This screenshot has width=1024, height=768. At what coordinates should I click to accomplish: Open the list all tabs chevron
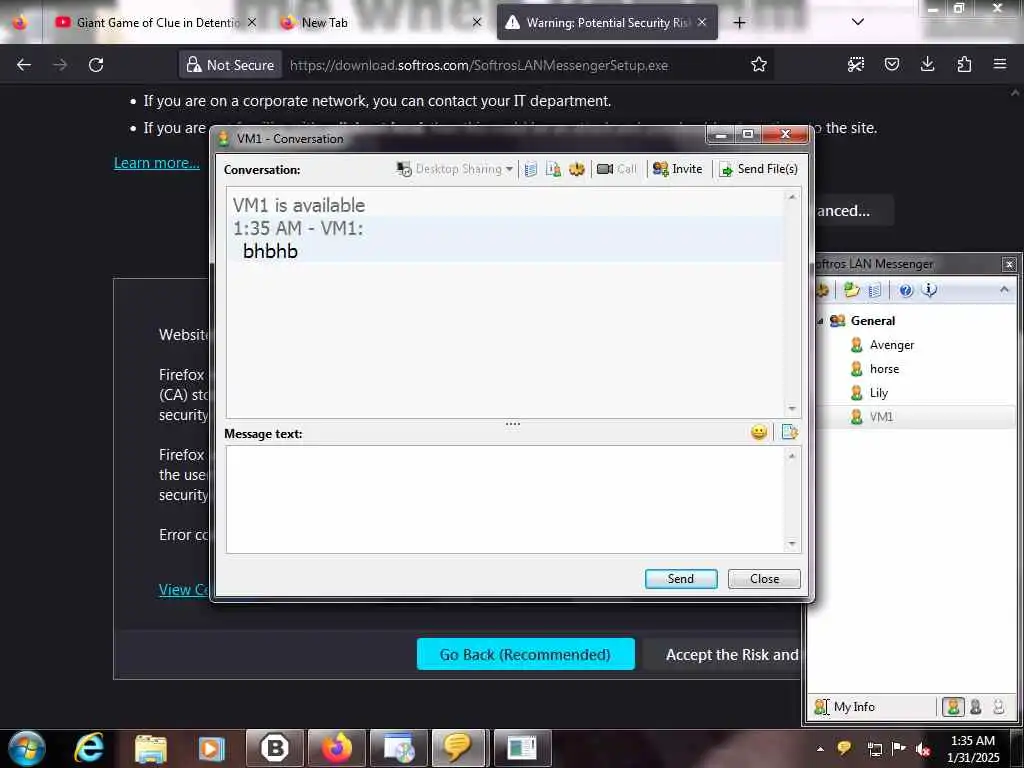858,22
